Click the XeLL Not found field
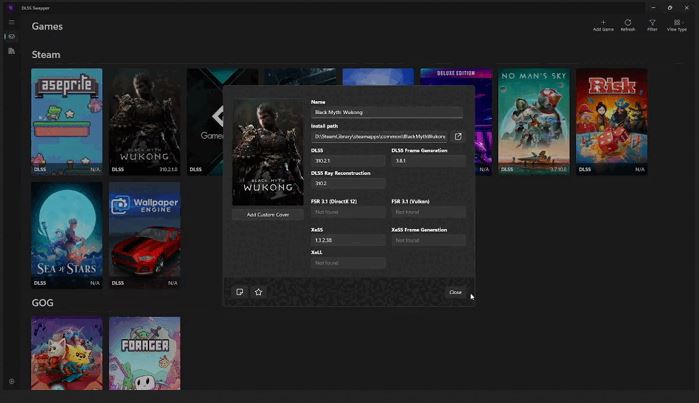Screen dimensions: 699x403 click(348, 263)
